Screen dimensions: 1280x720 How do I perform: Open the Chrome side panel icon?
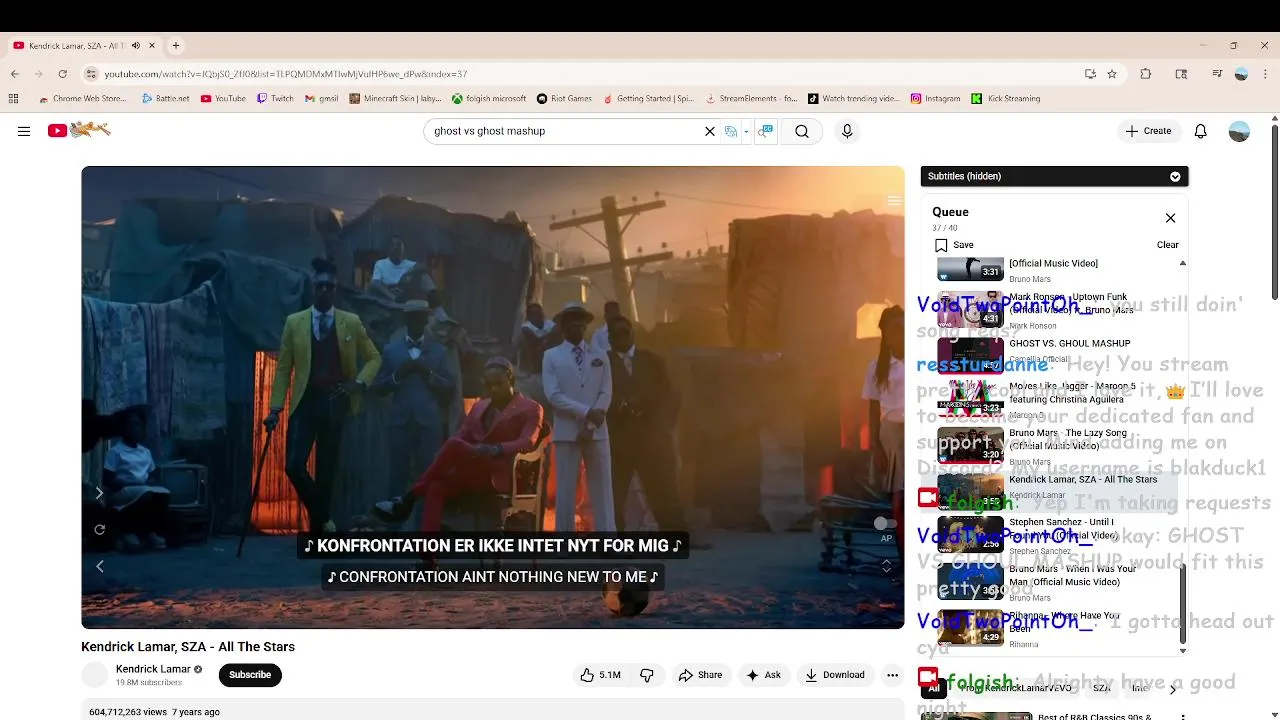pos(1181,74)
